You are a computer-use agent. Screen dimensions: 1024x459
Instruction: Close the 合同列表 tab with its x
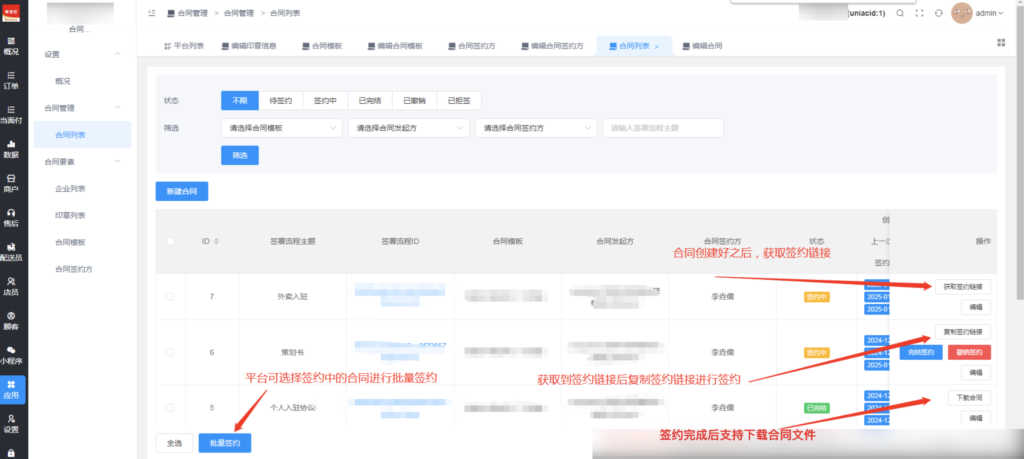[657, 46]
